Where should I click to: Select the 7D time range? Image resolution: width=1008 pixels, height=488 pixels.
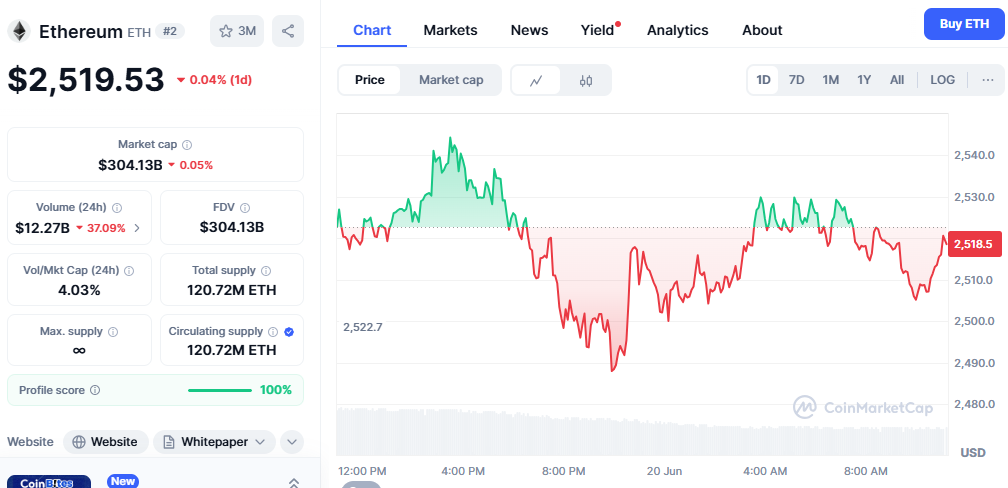pyautogui.click(x=796, y=80)
